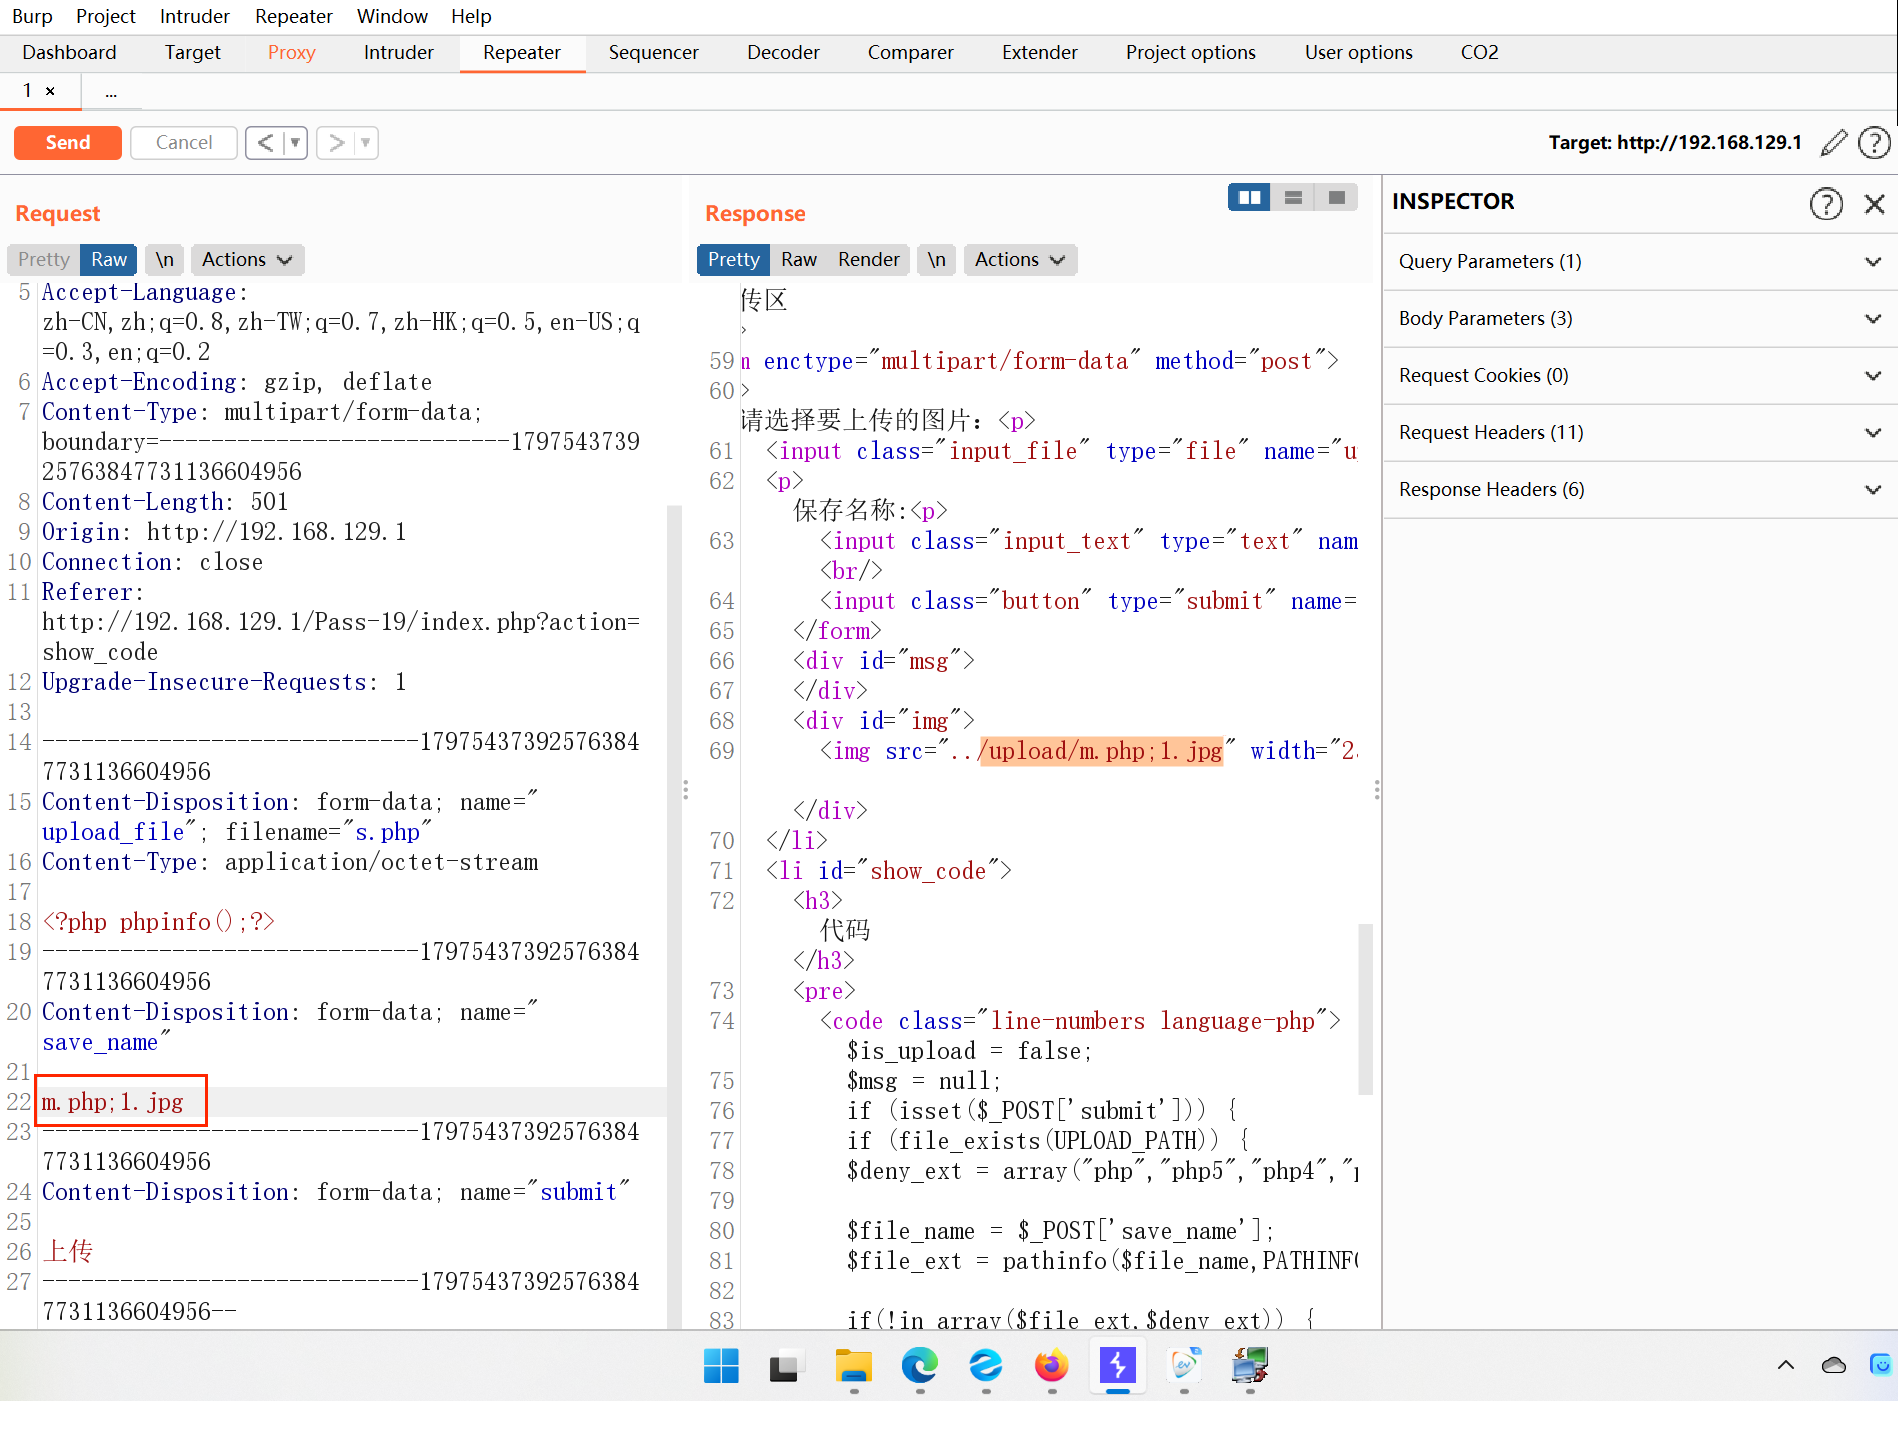
Task: Expand Request Headers (11) section
Action: coord(1640,433)
